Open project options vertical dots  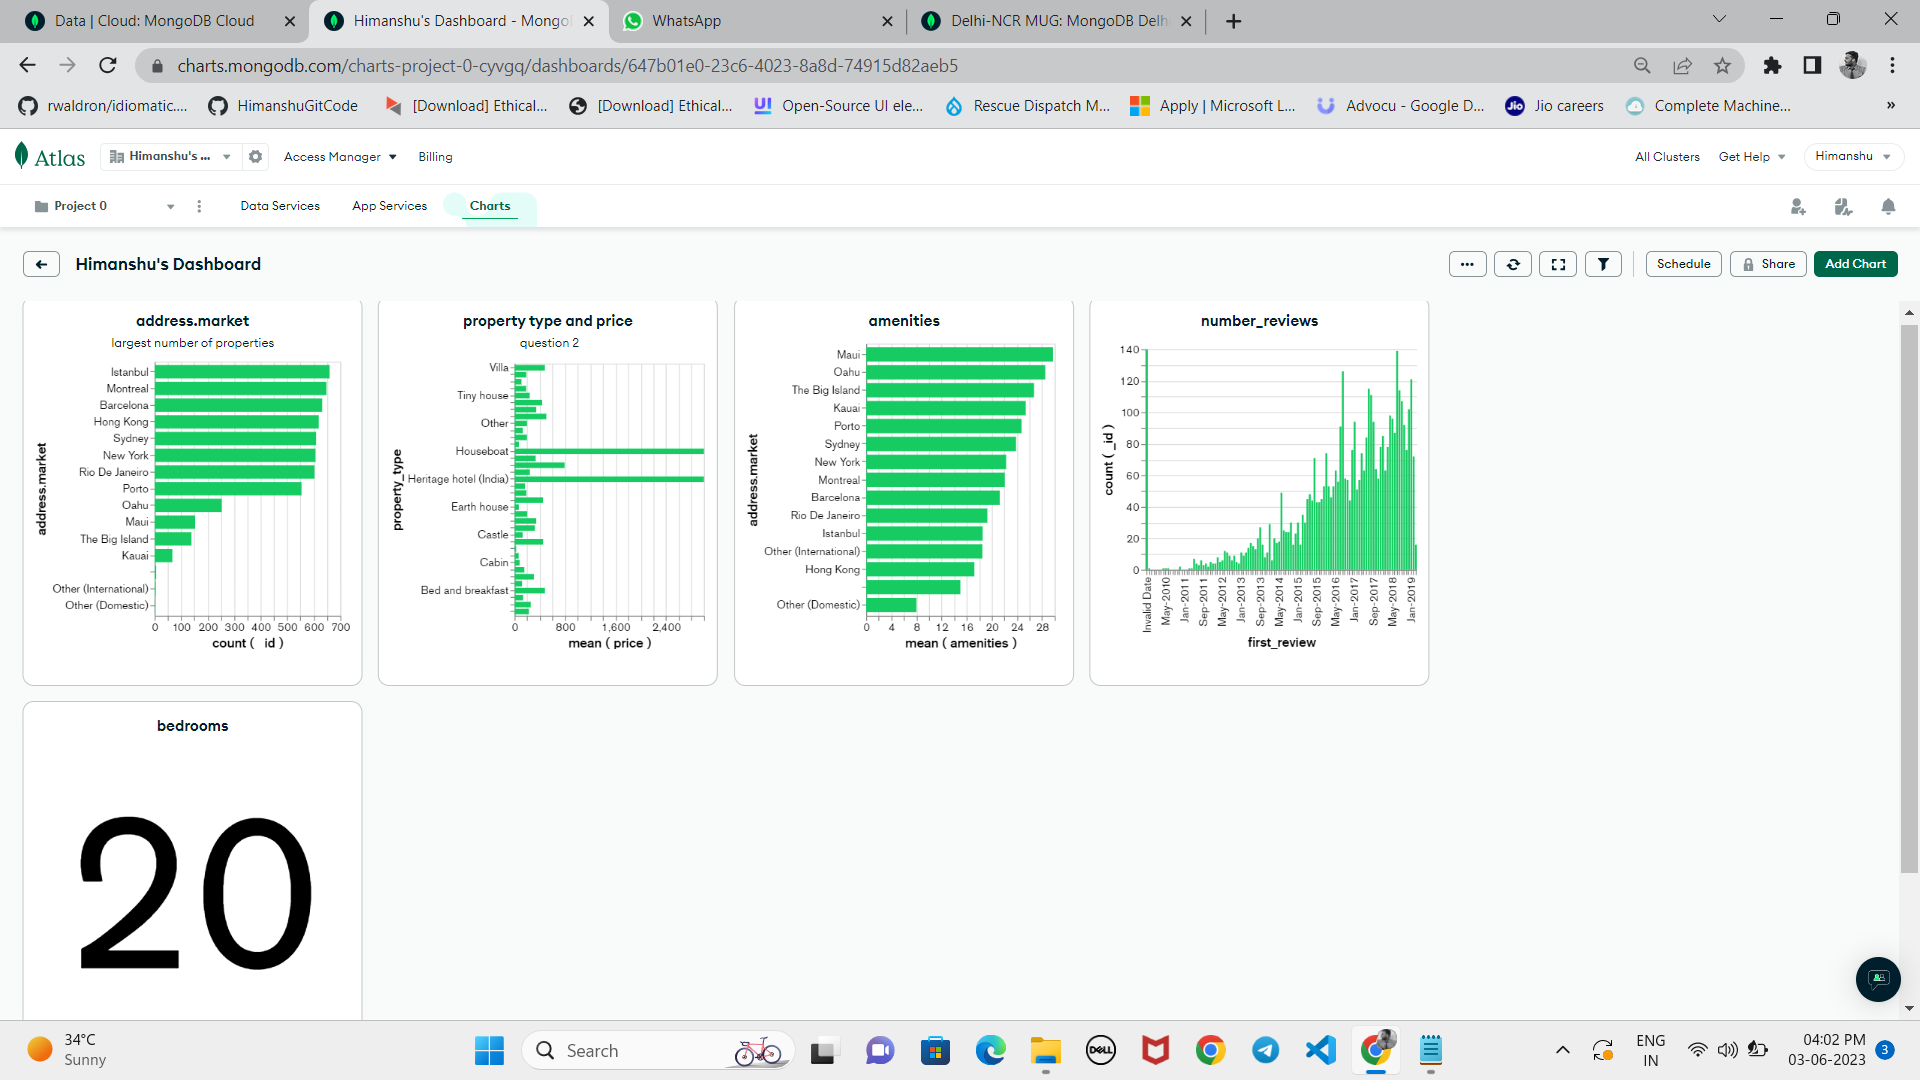tap(199, 207)
